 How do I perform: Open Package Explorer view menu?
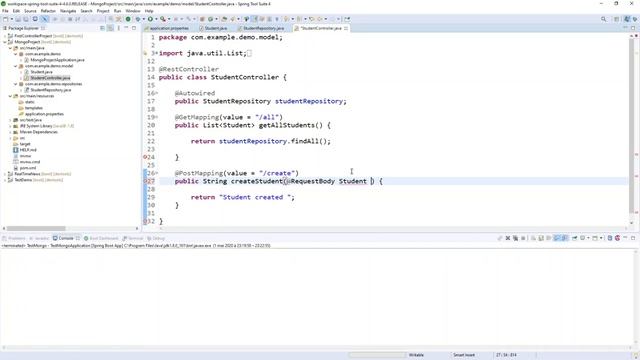pos(118,28)
